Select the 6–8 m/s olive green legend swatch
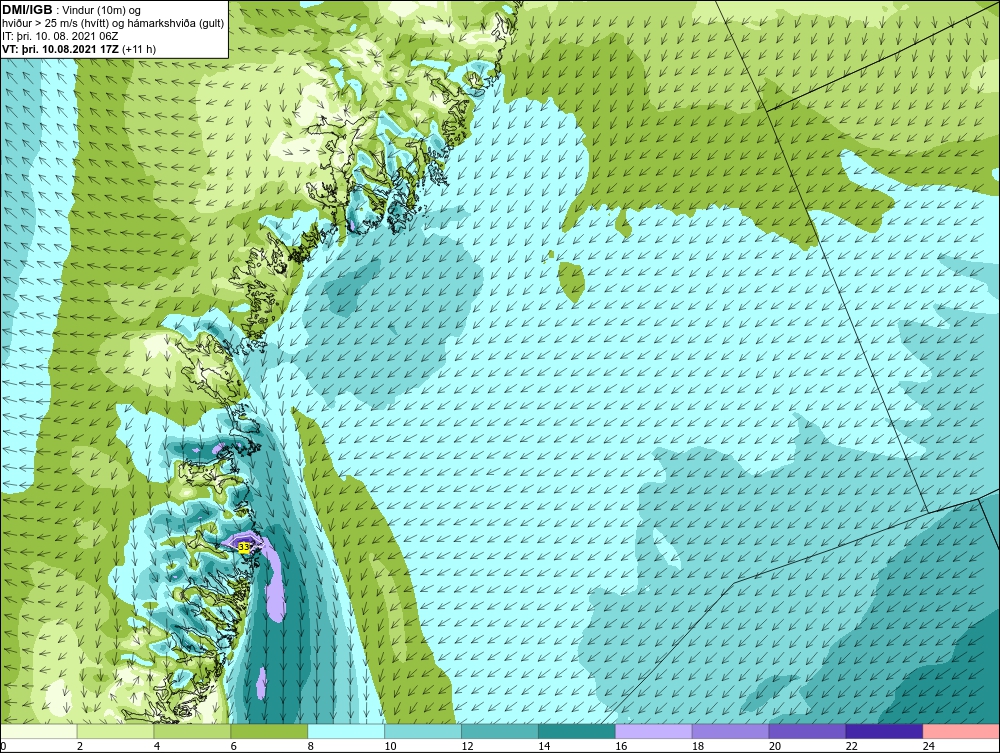This screenshot has height=753, width=1000. click(x=269, y=731)
